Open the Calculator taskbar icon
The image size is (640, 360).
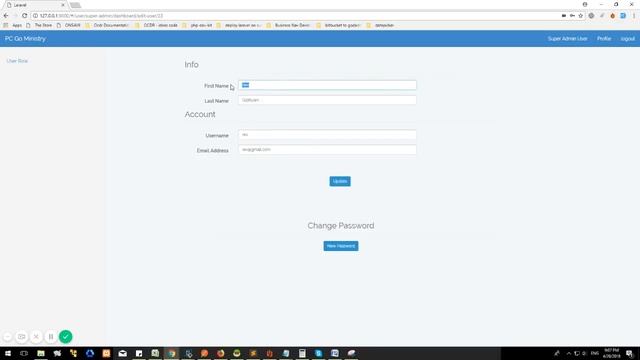click(302, 353)
